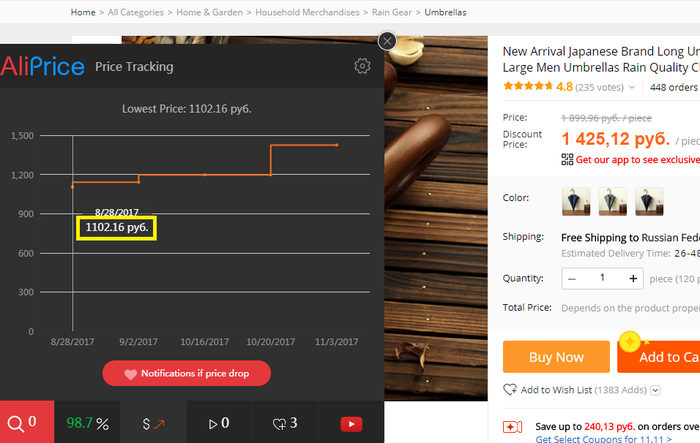
Task: Decrease quantity with the minus button
Action: click(572, 278)
